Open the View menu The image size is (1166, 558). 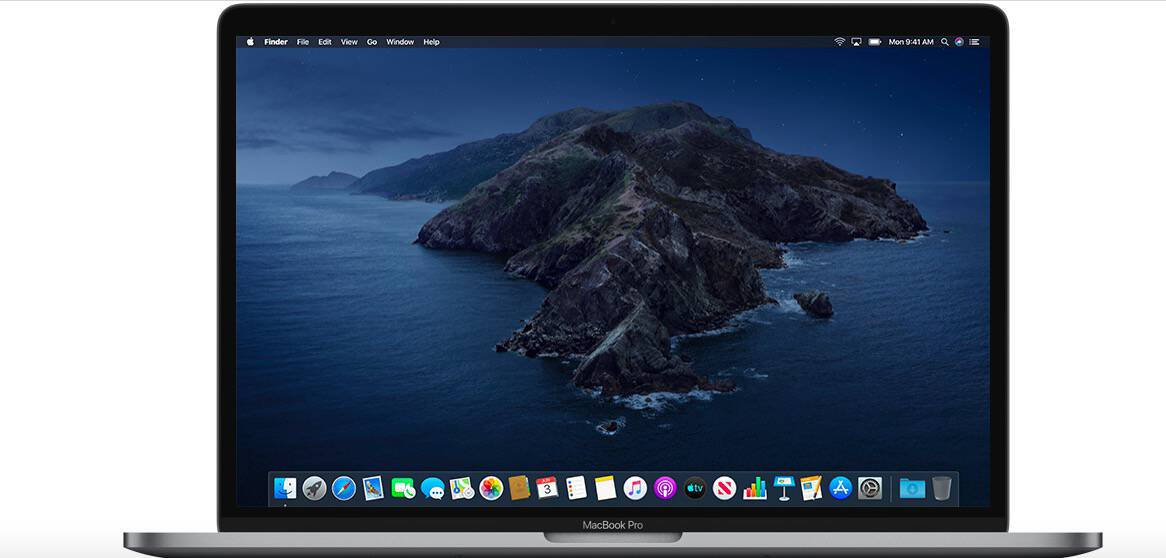(x=350, y=42)
